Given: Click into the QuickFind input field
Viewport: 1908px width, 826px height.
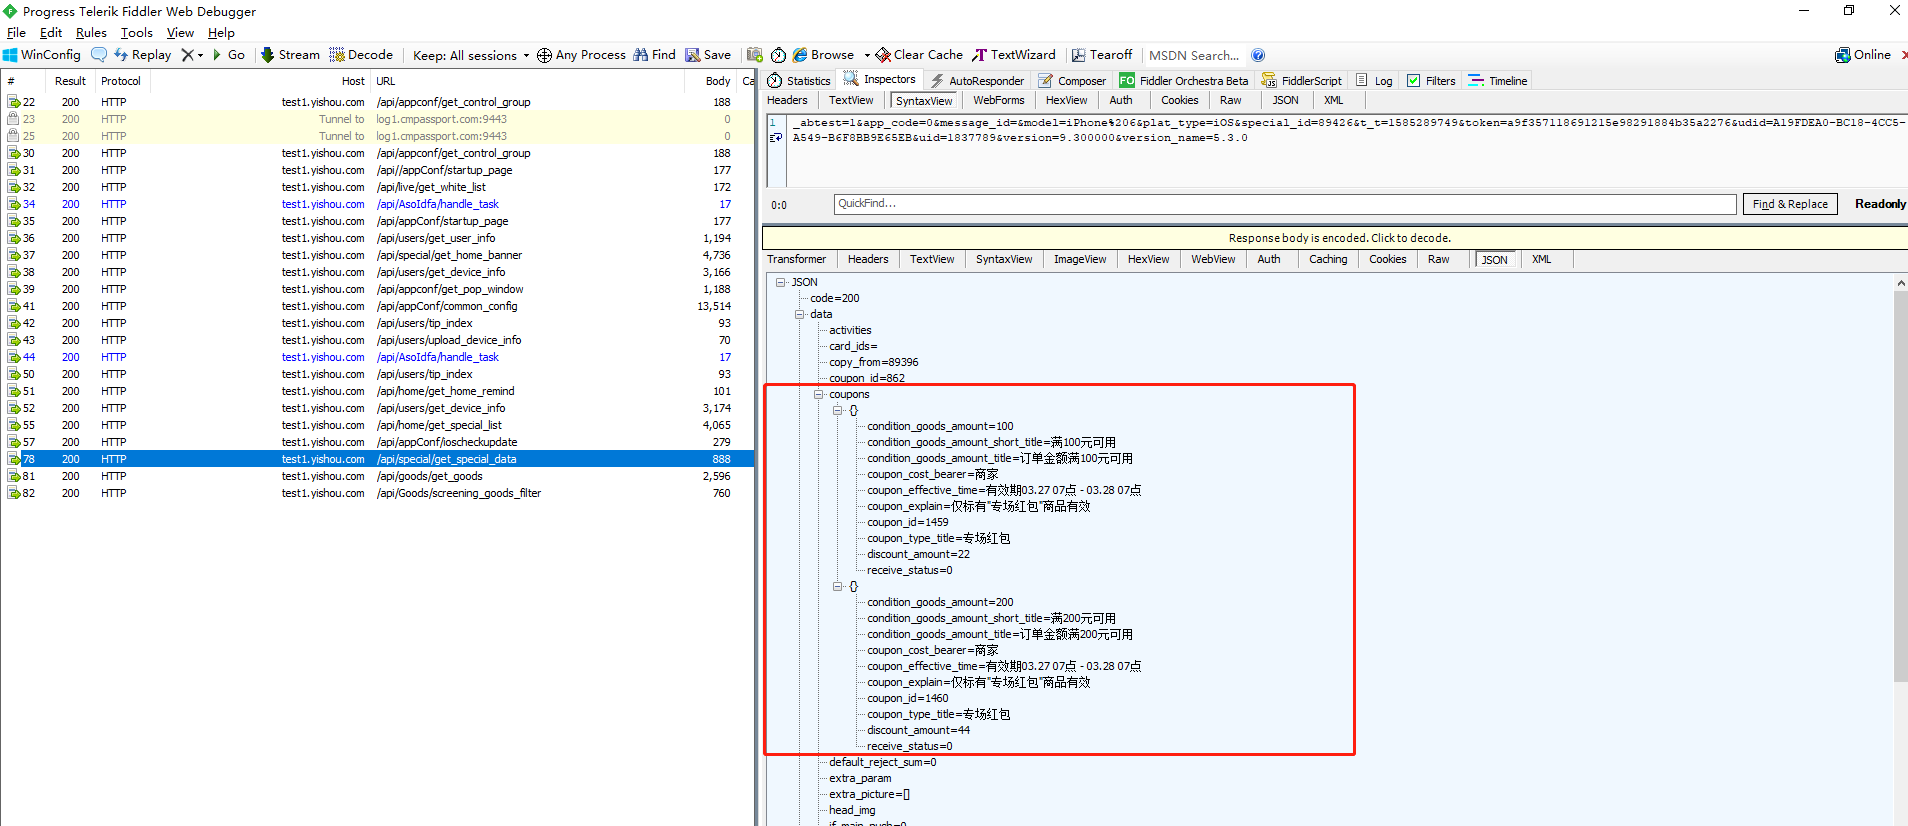Looking at the screenshot, I should pyautogui.click(x=1285, y=204).
